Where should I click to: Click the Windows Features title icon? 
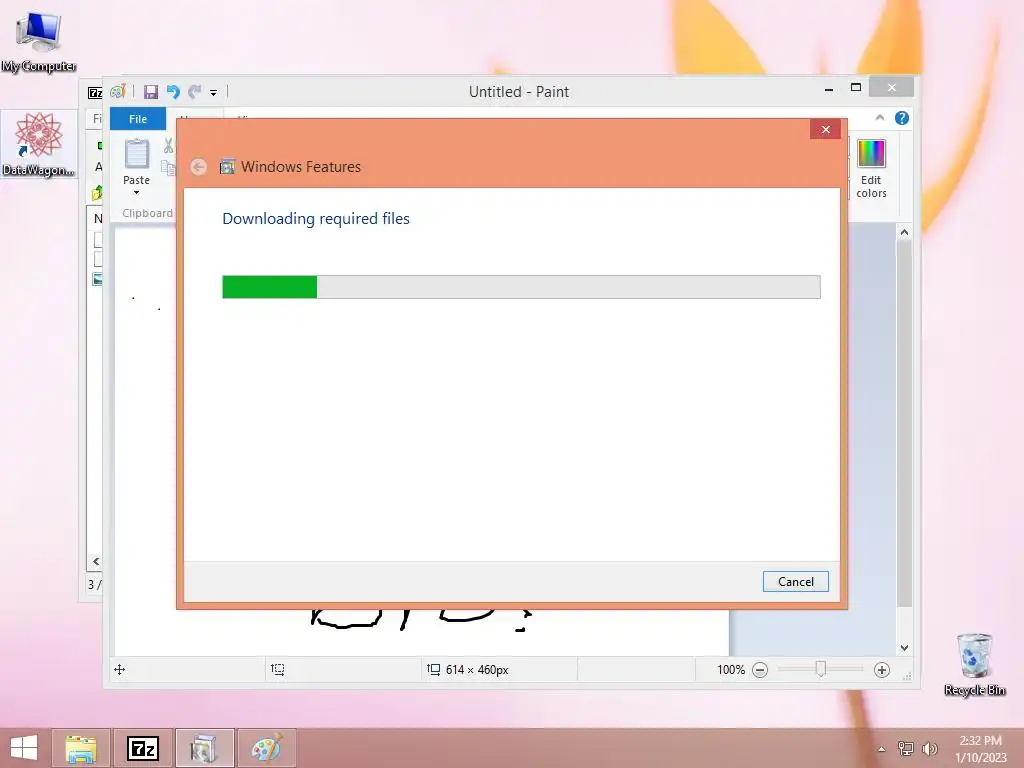click(227, 167)
